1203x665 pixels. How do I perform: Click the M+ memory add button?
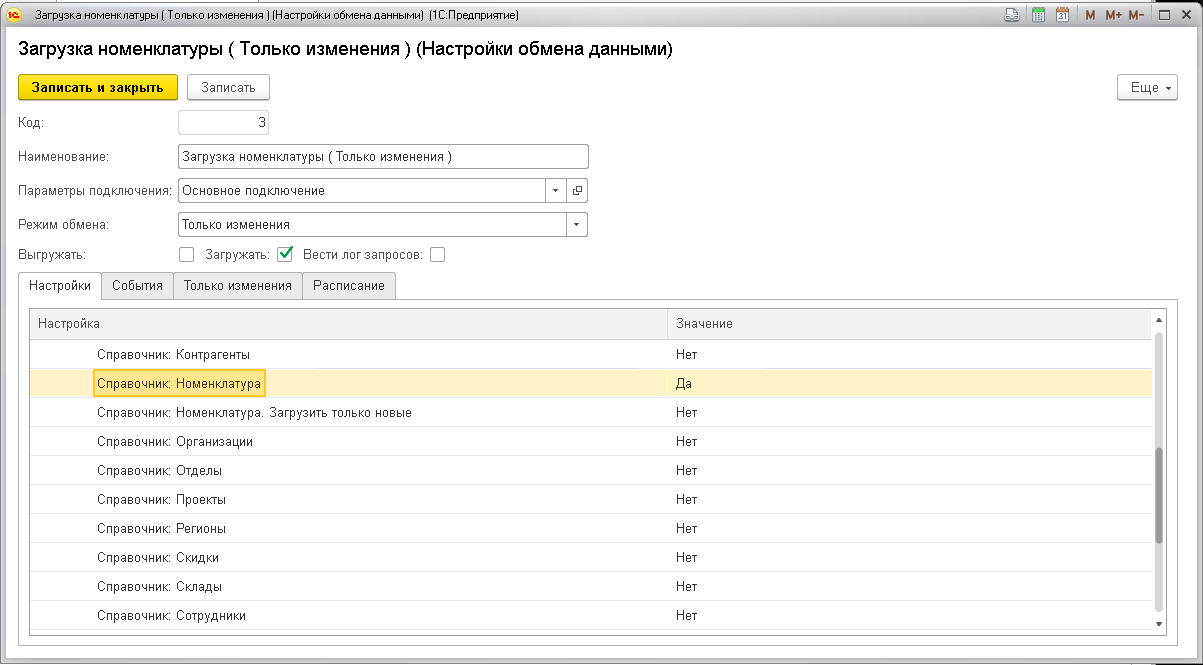tap(1113, 15)
